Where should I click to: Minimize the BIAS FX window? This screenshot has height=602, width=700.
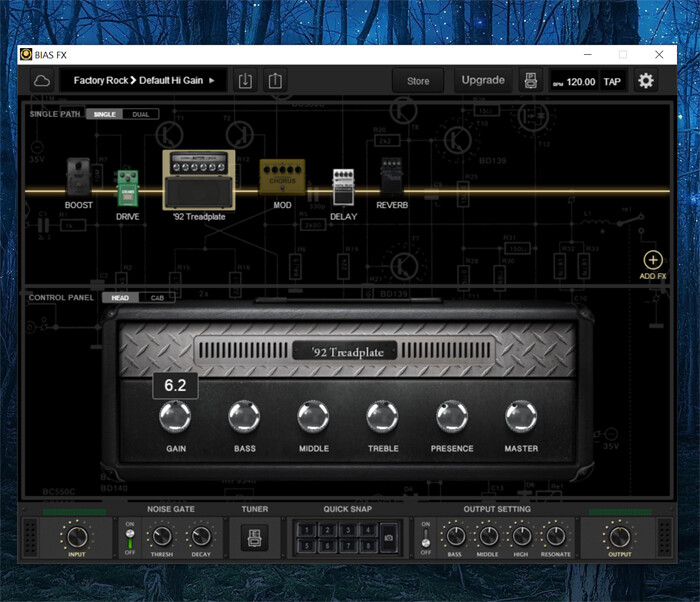click(x=588, y=54)
